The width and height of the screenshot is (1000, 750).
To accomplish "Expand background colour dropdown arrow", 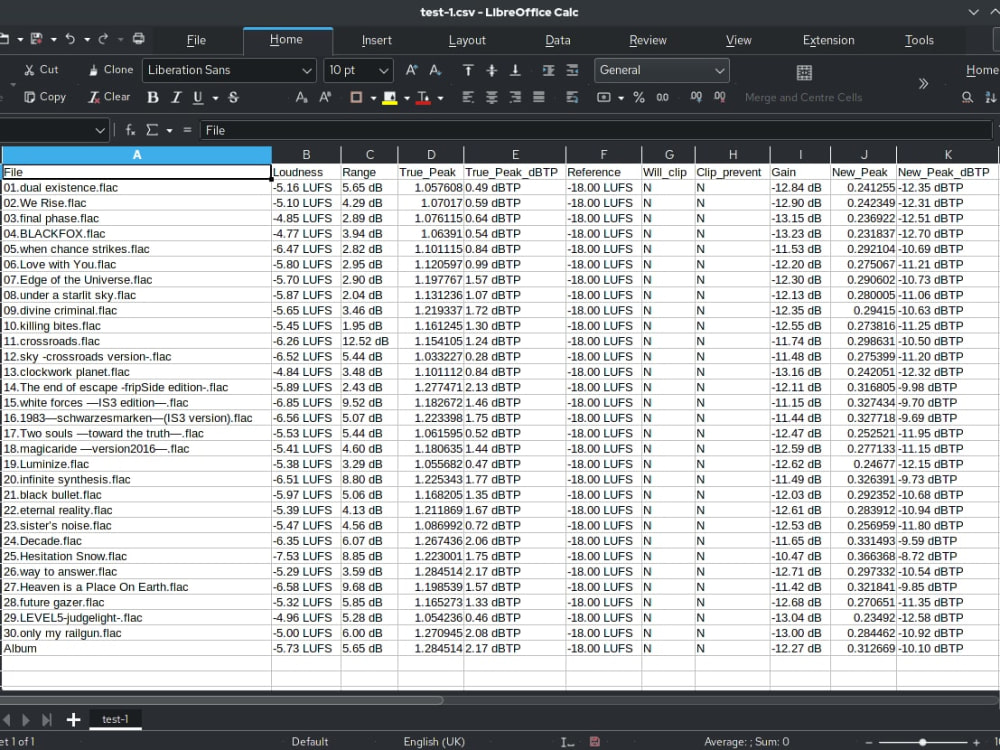I will (407, 98).
